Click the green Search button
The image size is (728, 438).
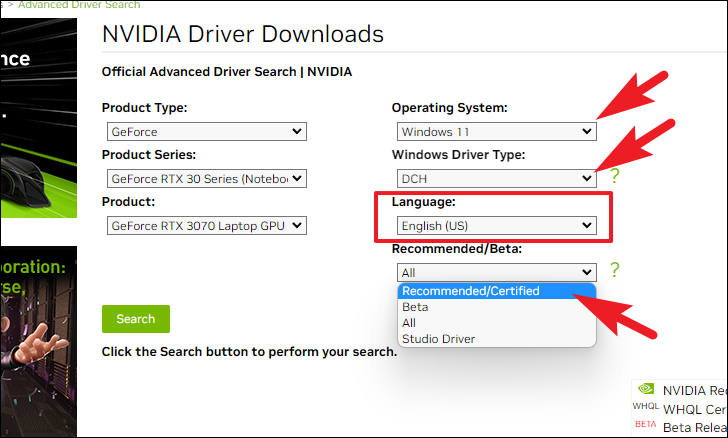[136, 319]
